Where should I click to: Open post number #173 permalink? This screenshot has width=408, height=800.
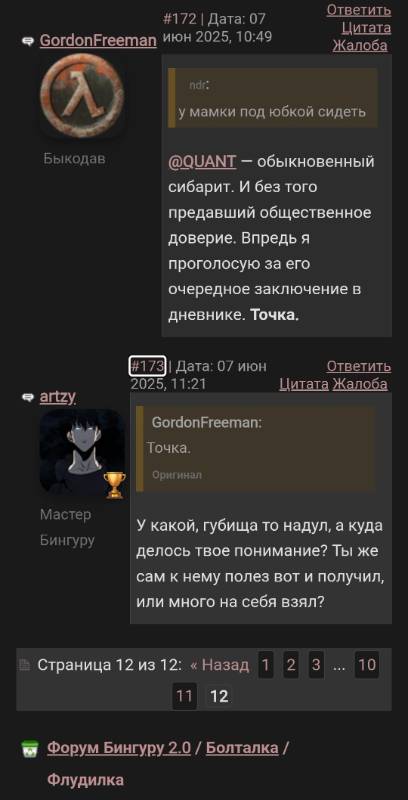pyautogui.click(x=147, y=366)
